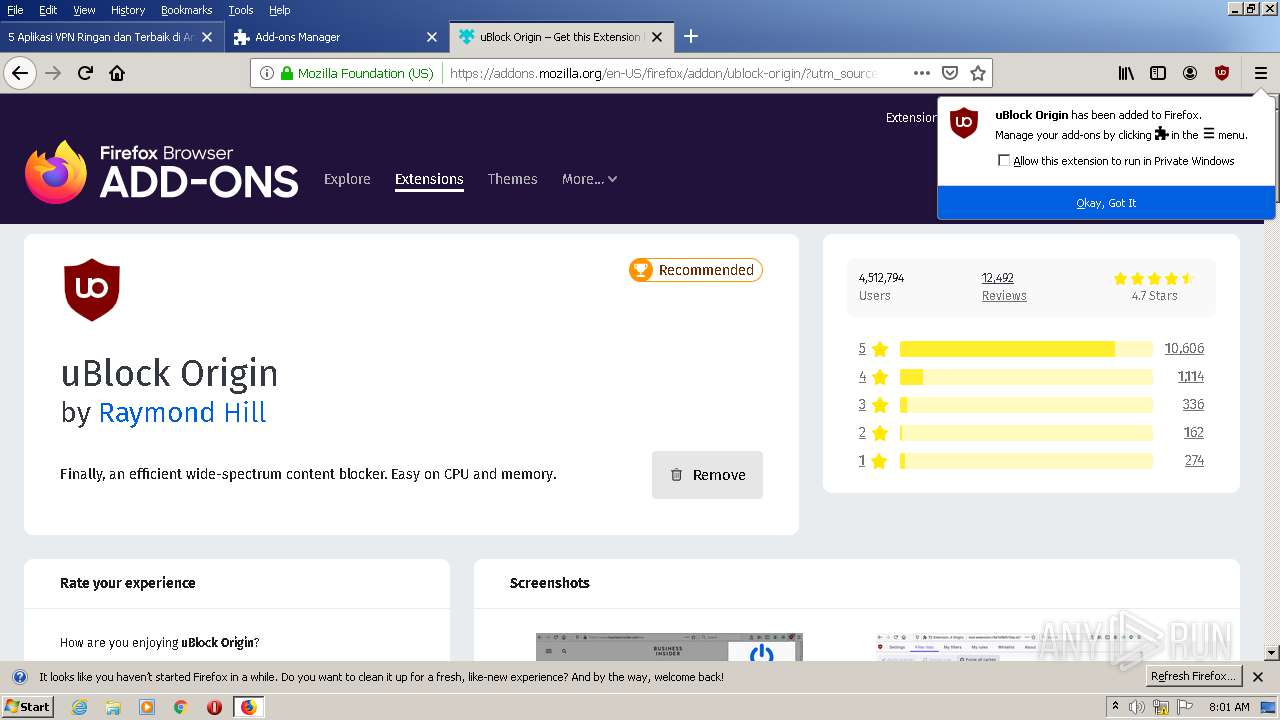This screenshot has height=720, width=1280.
Task: Open Firefox Account toolbar icon
Action: tap(1190, 73)
